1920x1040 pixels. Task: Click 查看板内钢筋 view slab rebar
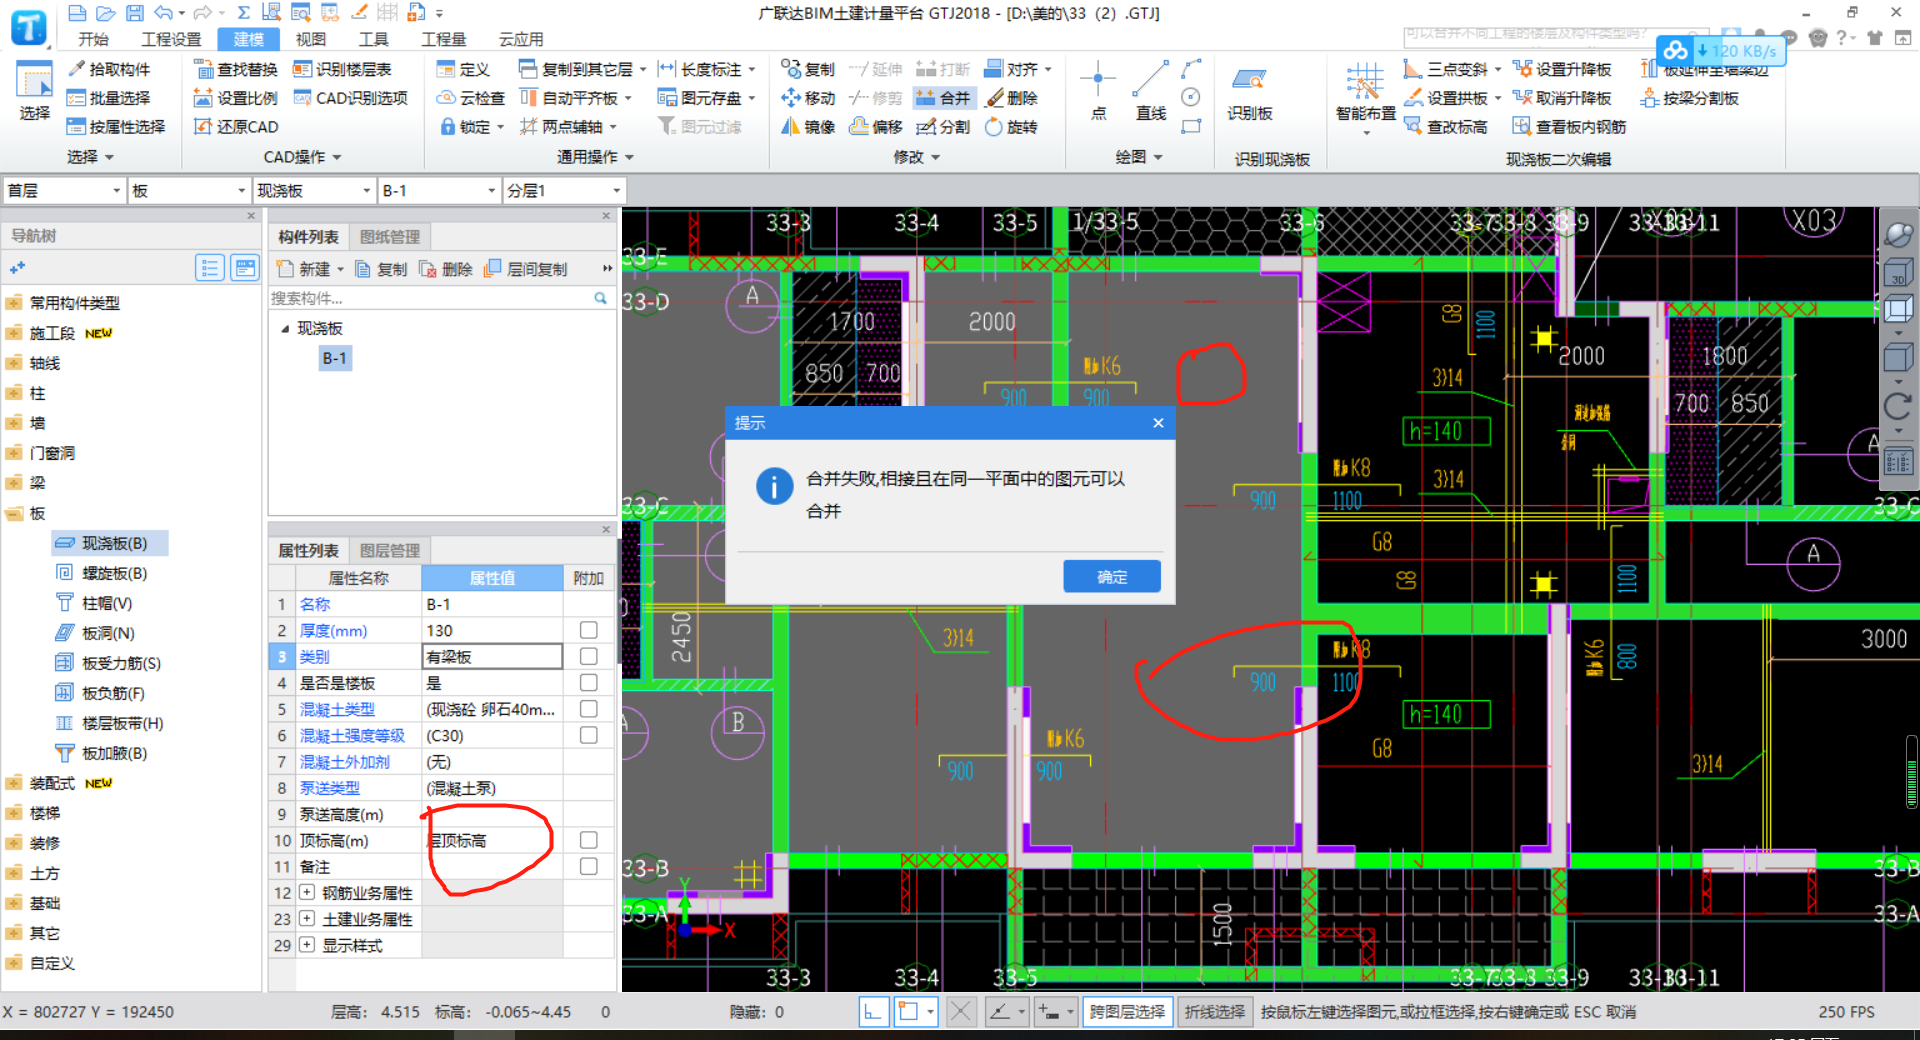tap(1569, 127)
